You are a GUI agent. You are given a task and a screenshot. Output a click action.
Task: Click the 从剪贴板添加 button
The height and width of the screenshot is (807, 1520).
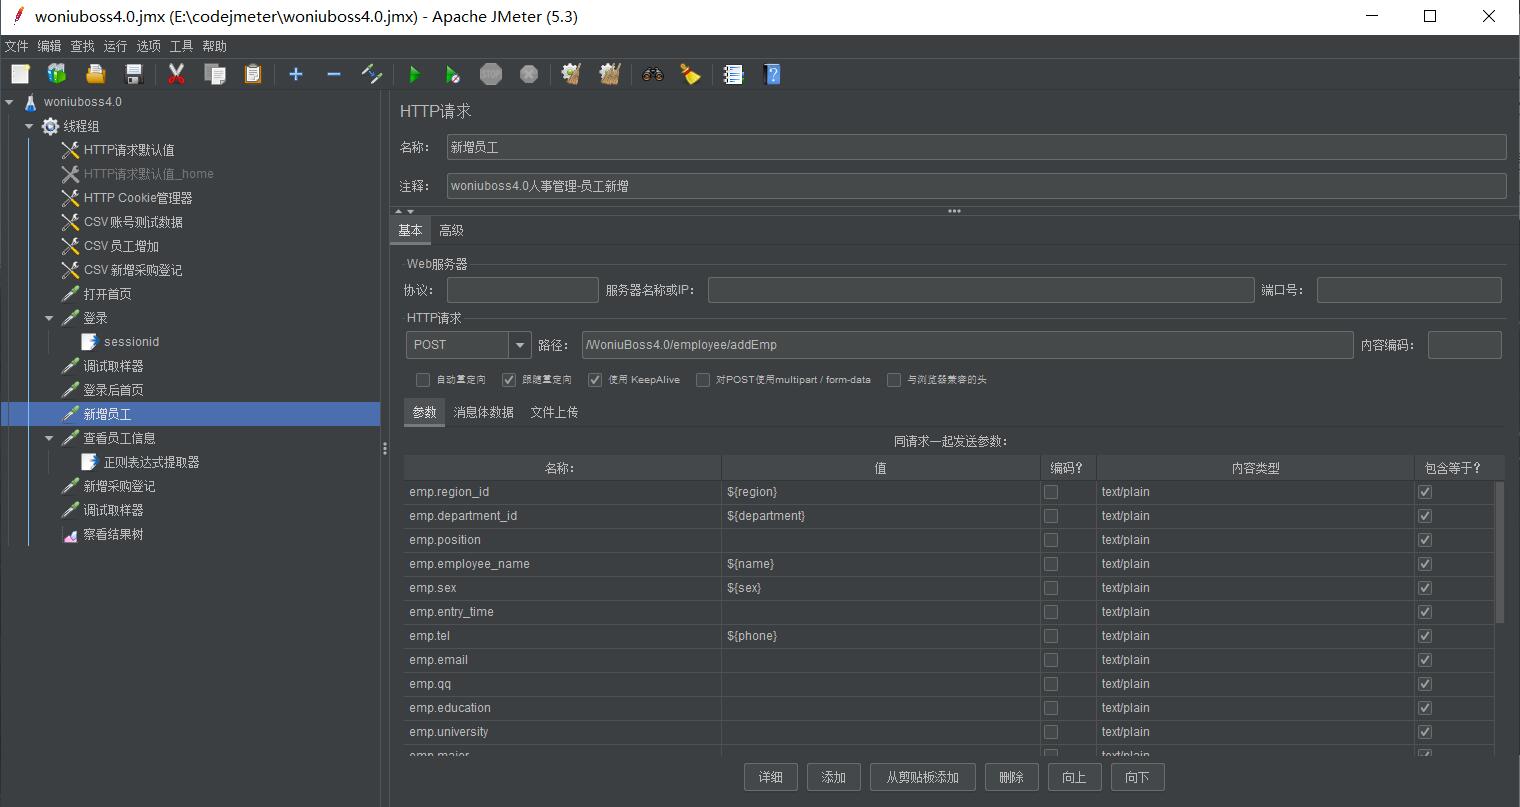922,777
